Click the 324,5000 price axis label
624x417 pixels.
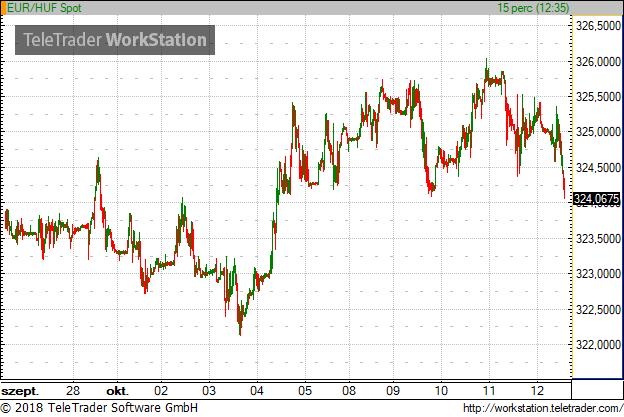598,168
